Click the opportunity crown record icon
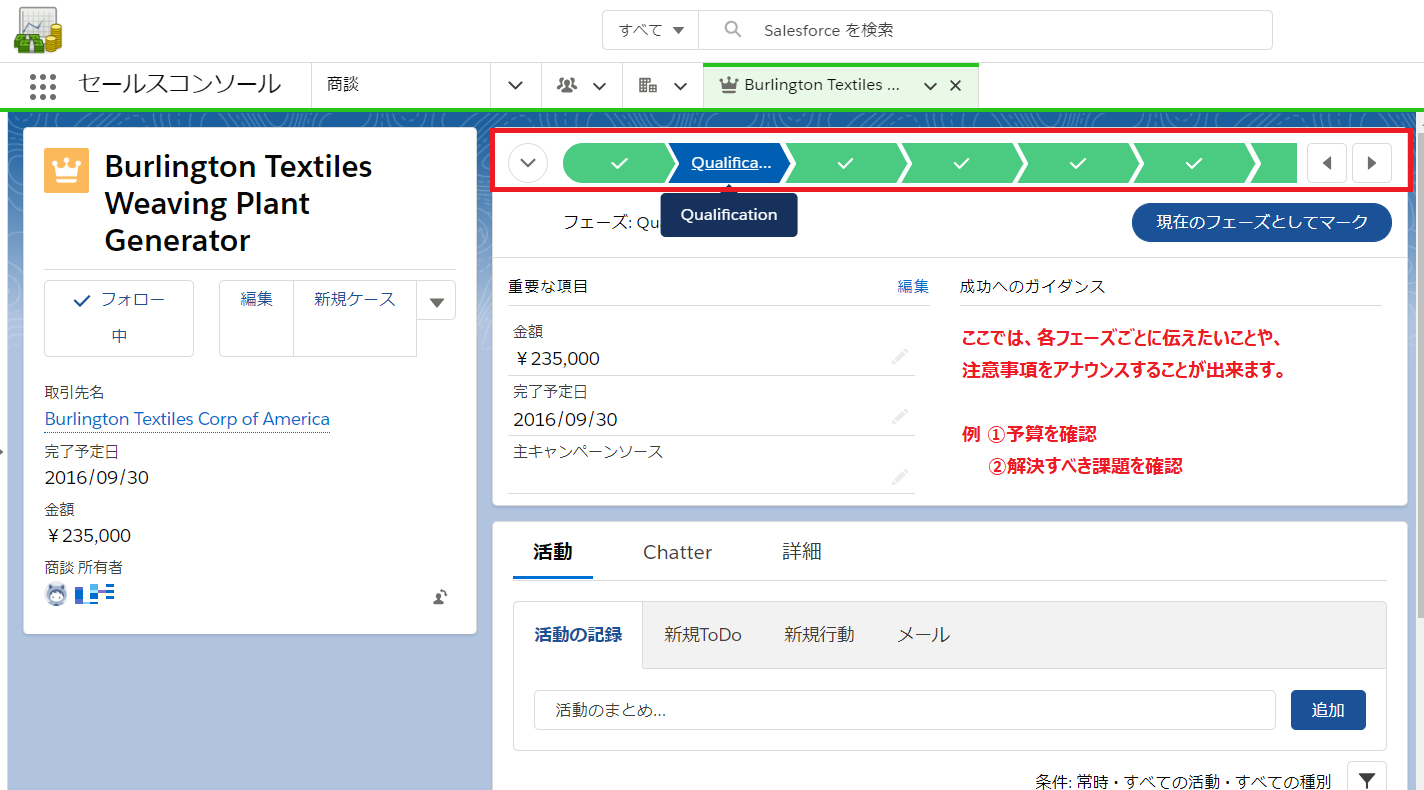 click(67, 170)
